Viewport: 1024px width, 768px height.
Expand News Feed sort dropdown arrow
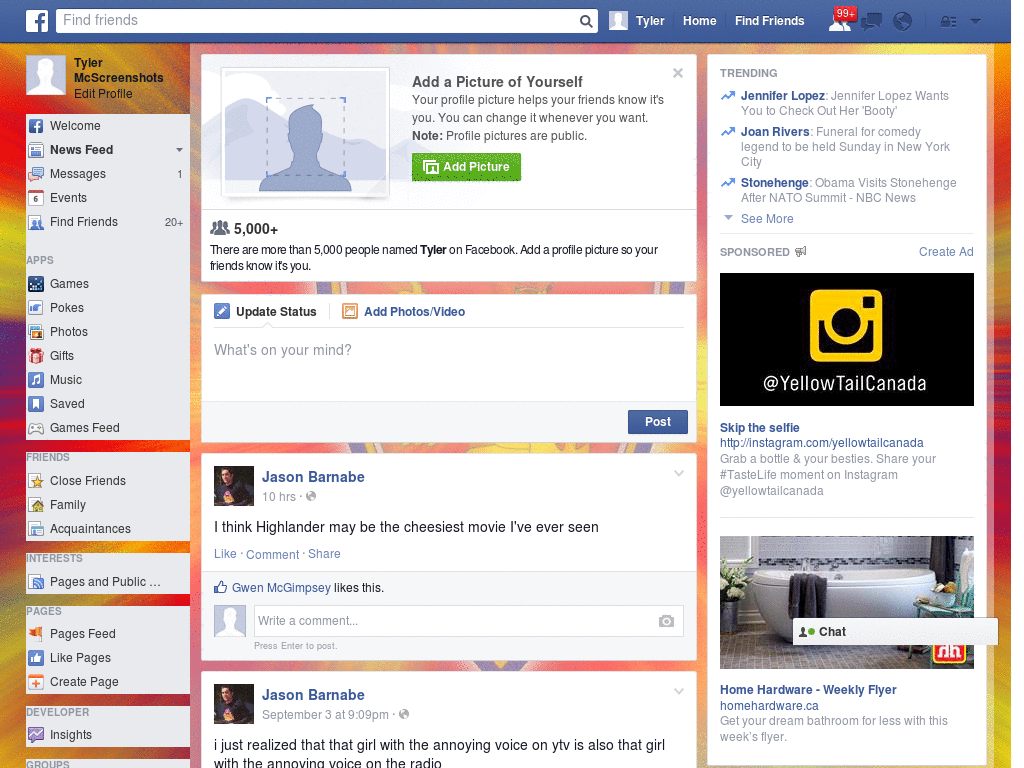pos(179,150)
